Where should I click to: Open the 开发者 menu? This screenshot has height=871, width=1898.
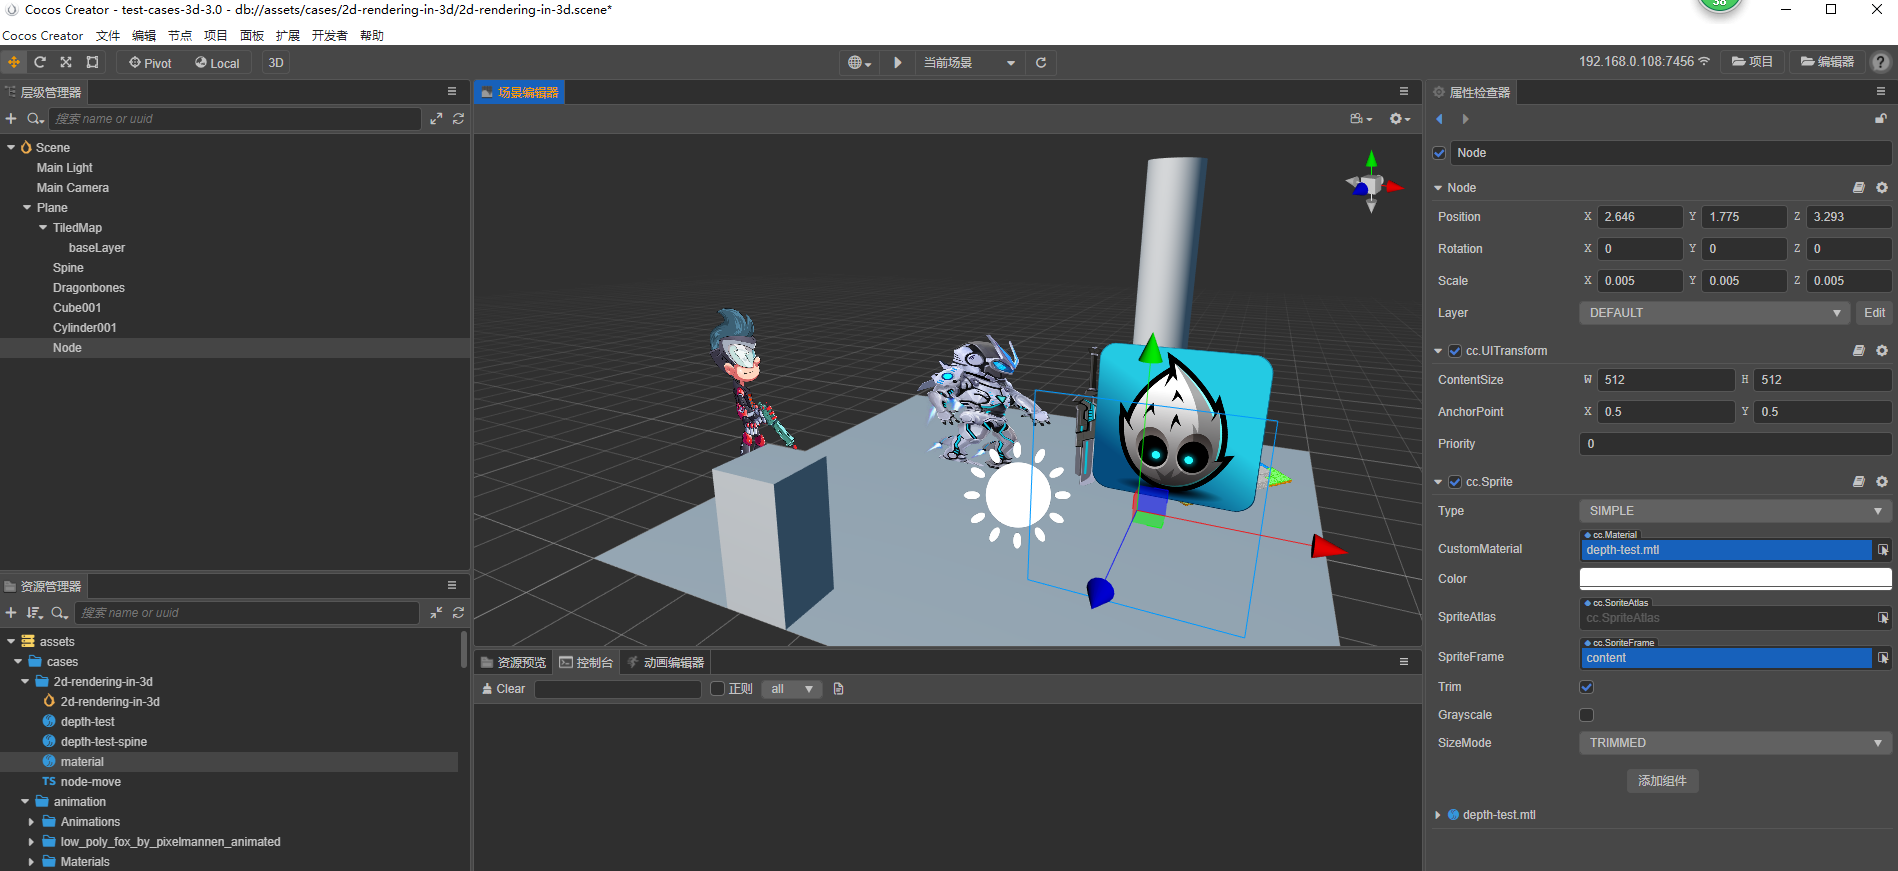(329, 36)
